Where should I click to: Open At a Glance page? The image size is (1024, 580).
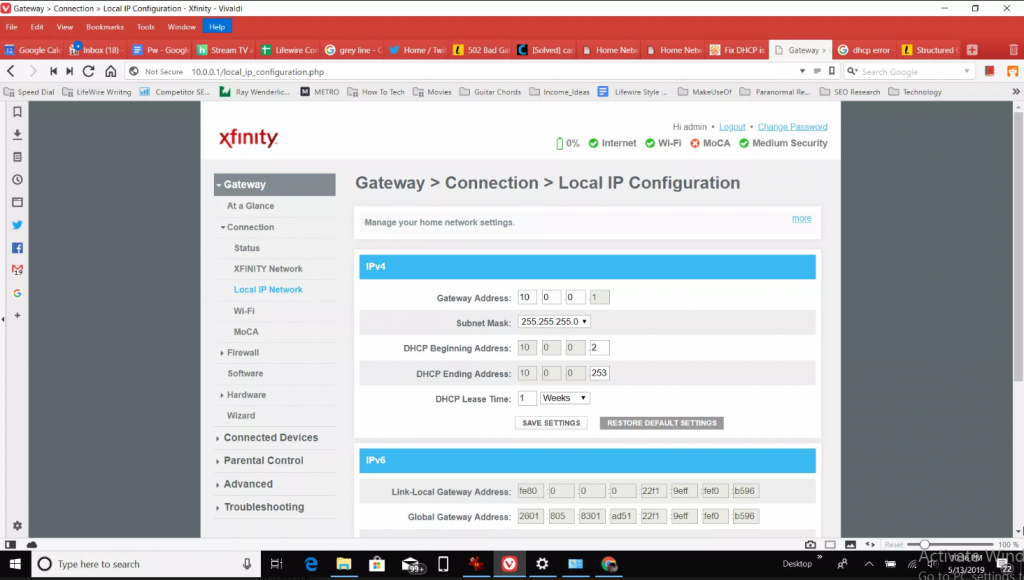click(x=250, y=206)
